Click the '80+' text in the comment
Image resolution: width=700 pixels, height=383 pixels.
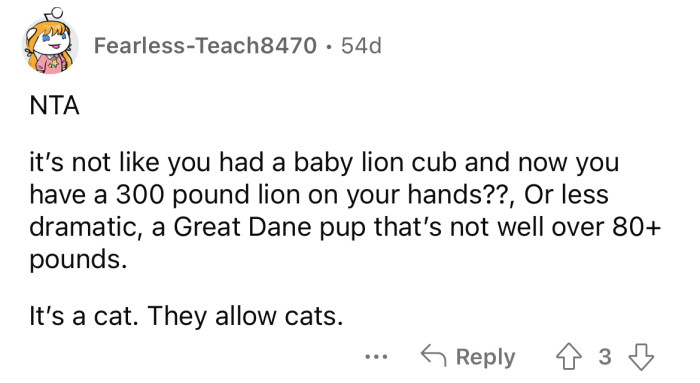pos(636,227)
